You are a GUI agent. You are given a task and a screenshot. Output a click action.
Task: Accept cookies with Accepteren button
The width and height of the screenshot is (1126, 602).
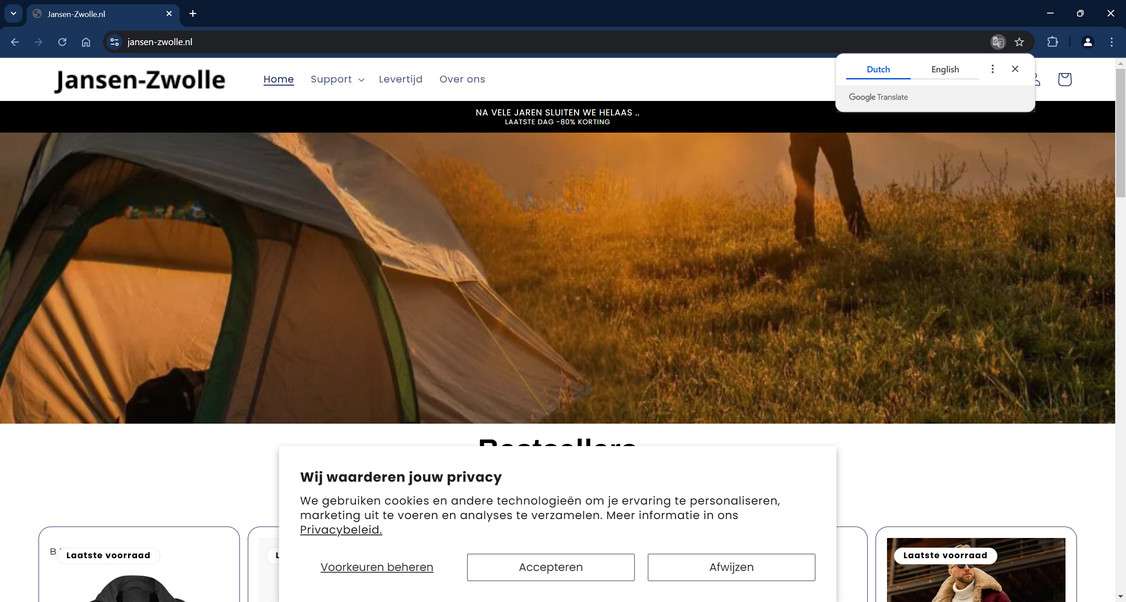point(551,567)
